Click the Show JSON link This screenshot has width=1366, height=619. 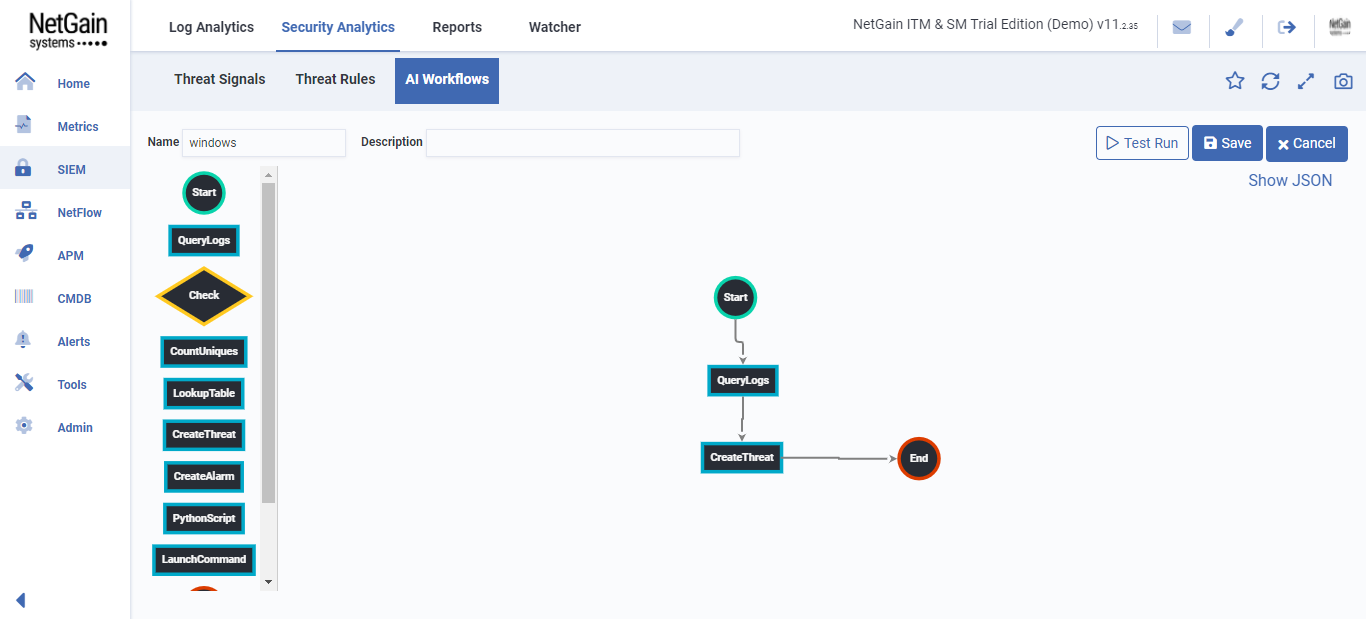tap(1290, 181)
